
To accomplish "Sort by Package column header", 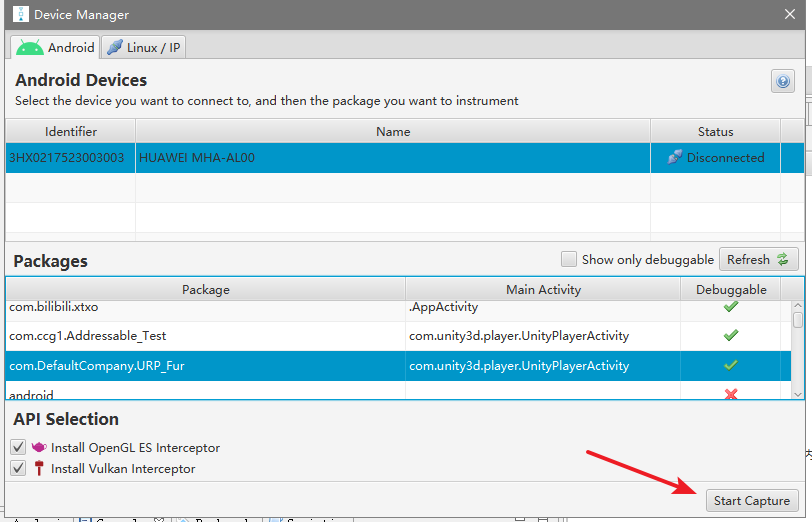I will point(206,289).
